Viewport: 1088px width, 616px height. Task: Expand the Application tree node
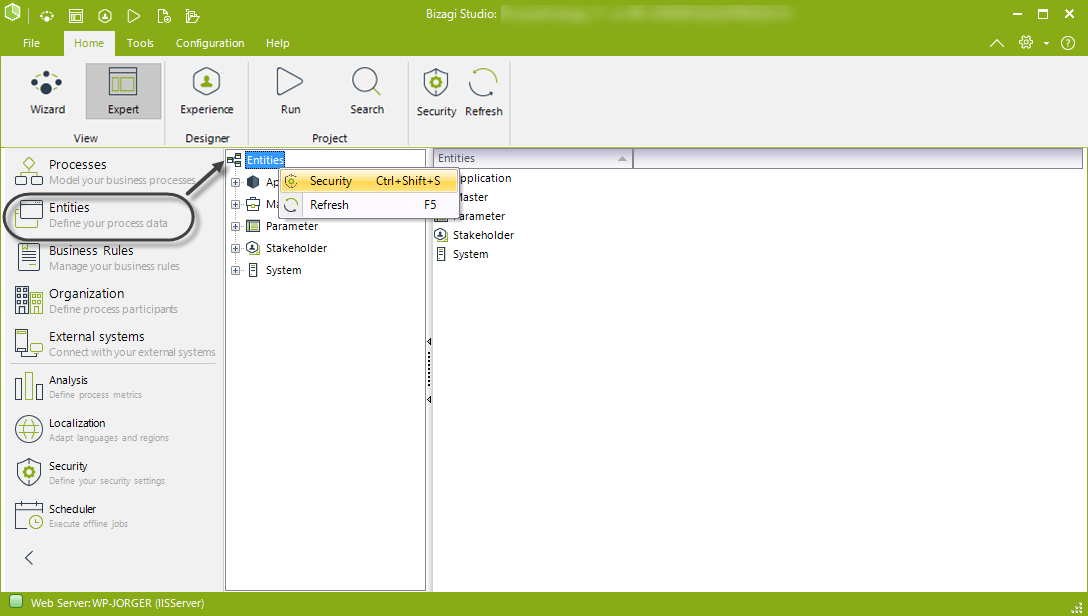coord(235,182)
